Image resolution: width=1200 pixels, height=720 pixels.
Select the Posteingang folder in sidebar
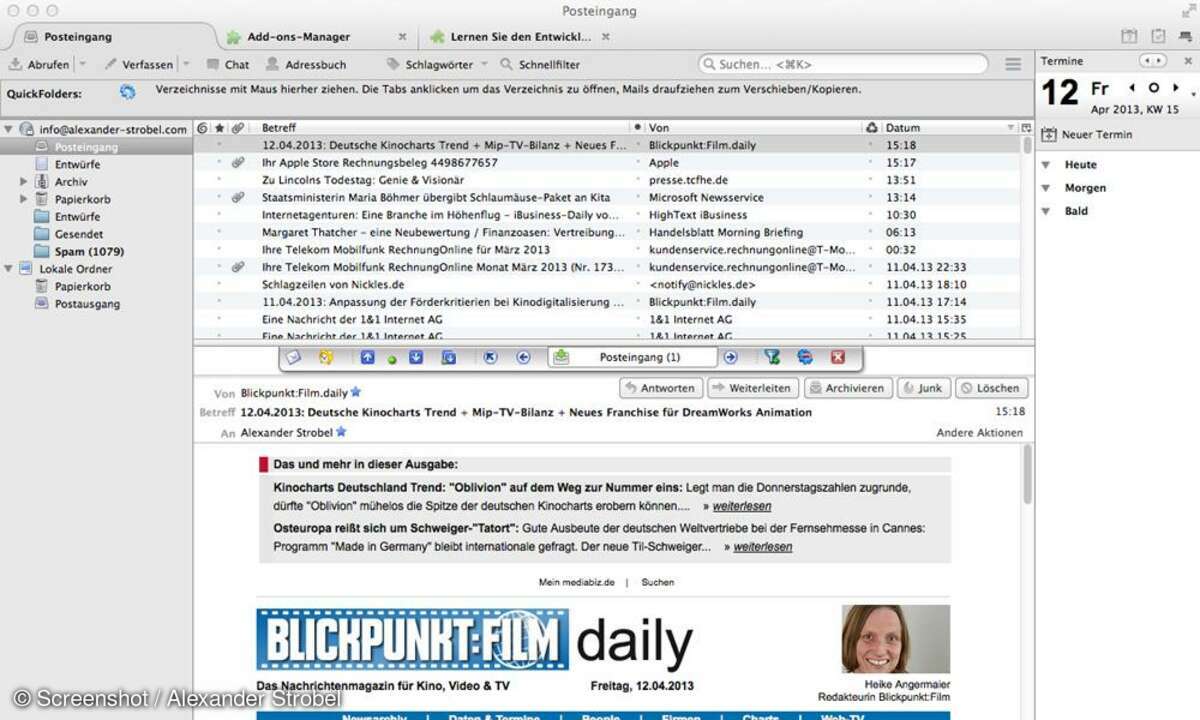pos(96,147)
